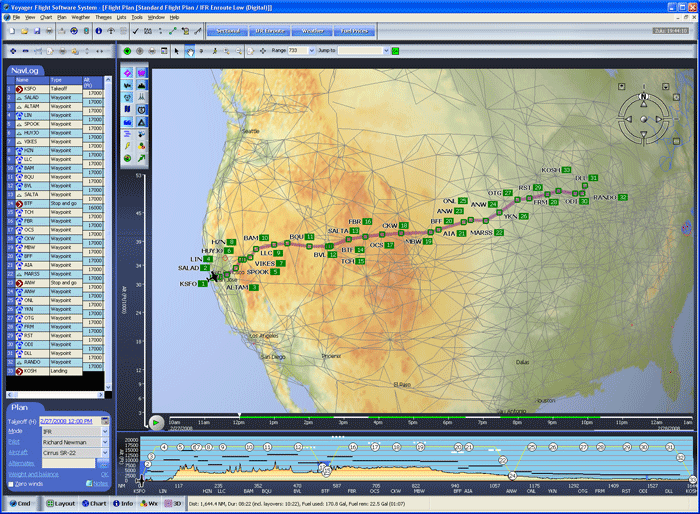Click the Chart button in bottom bar

(94, 504)
